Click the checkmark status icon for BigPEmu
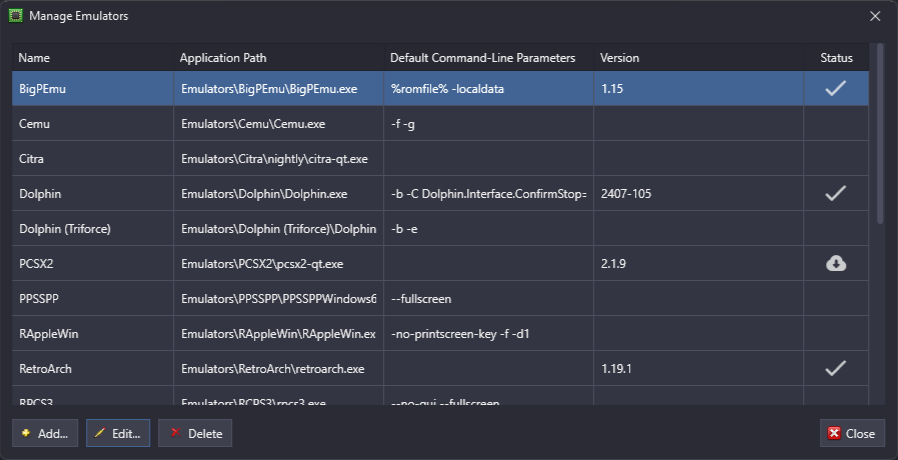The image size is (898, 460). point(836,88)
